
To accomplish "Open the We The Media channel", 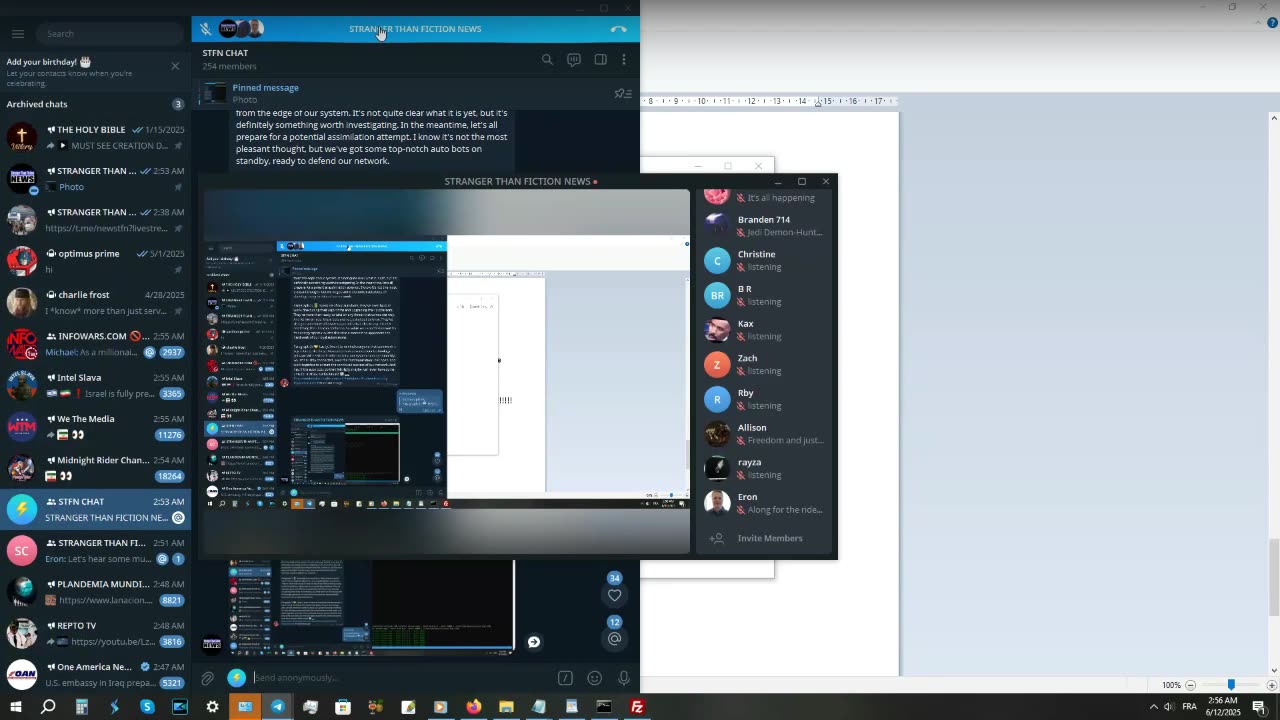I will (95, 426).
